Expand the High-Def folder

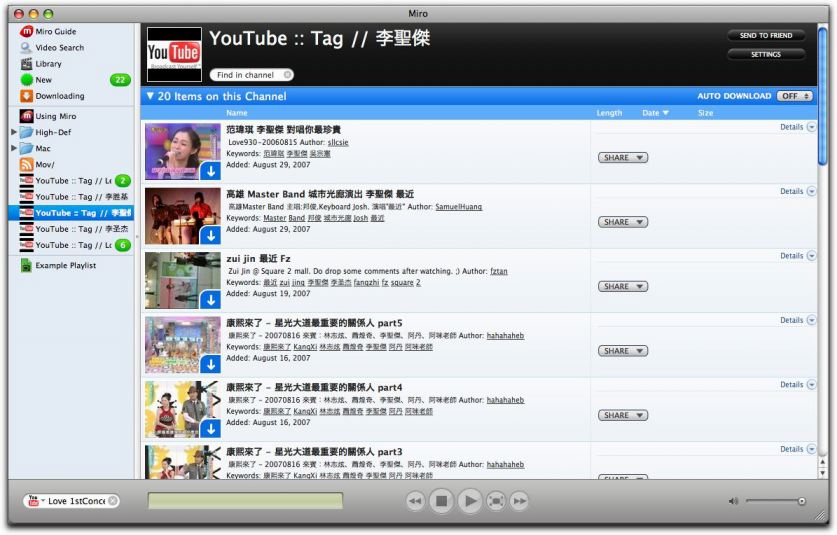(x=14, y=132)
